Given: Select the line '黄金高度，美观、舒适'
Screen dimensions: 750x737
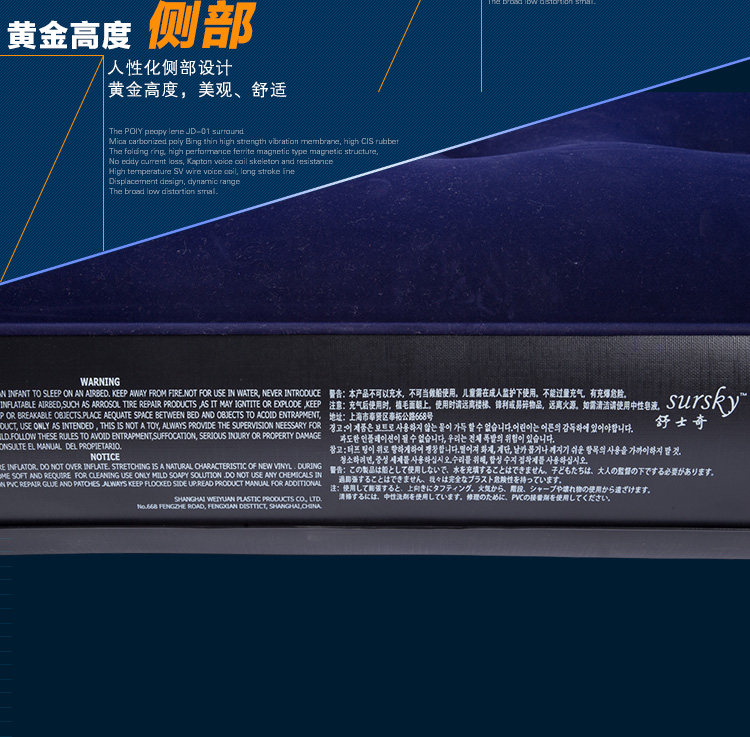Looking at the screenshot, I should (197, 89).
